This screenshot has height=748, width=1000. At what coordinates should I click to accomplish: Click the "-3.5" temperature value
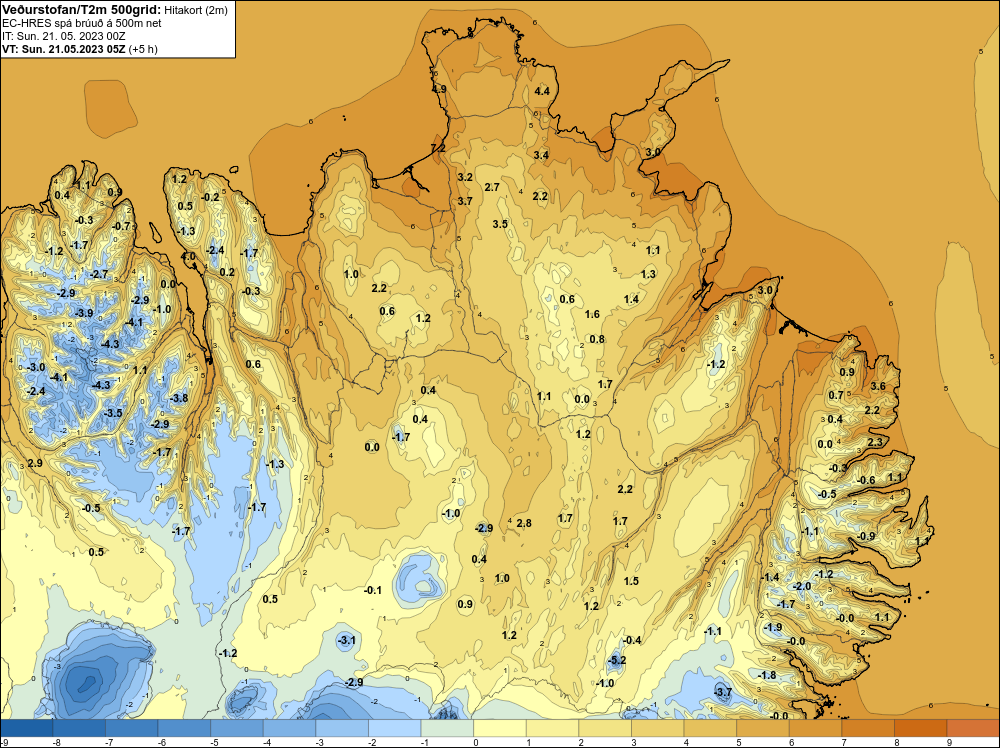112,413
